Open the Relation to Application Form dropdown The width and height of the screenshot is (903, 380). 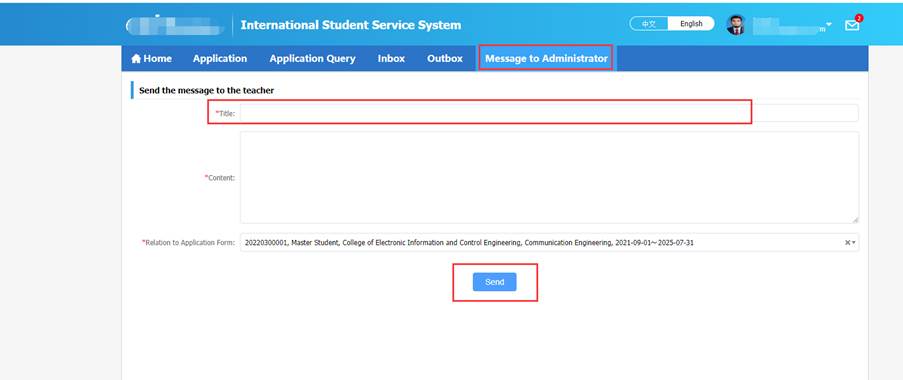click(549, 243)
